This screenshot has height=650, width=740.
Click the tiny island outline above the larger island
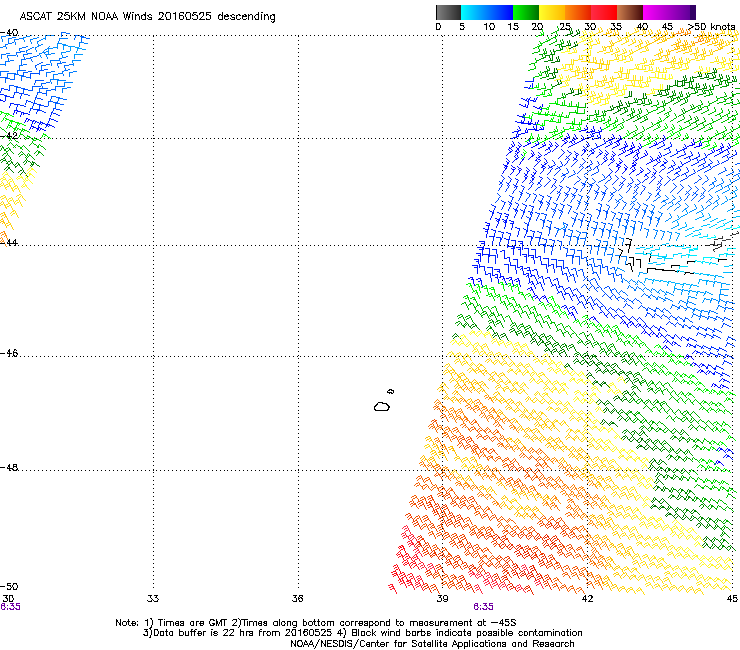point(391,391)
